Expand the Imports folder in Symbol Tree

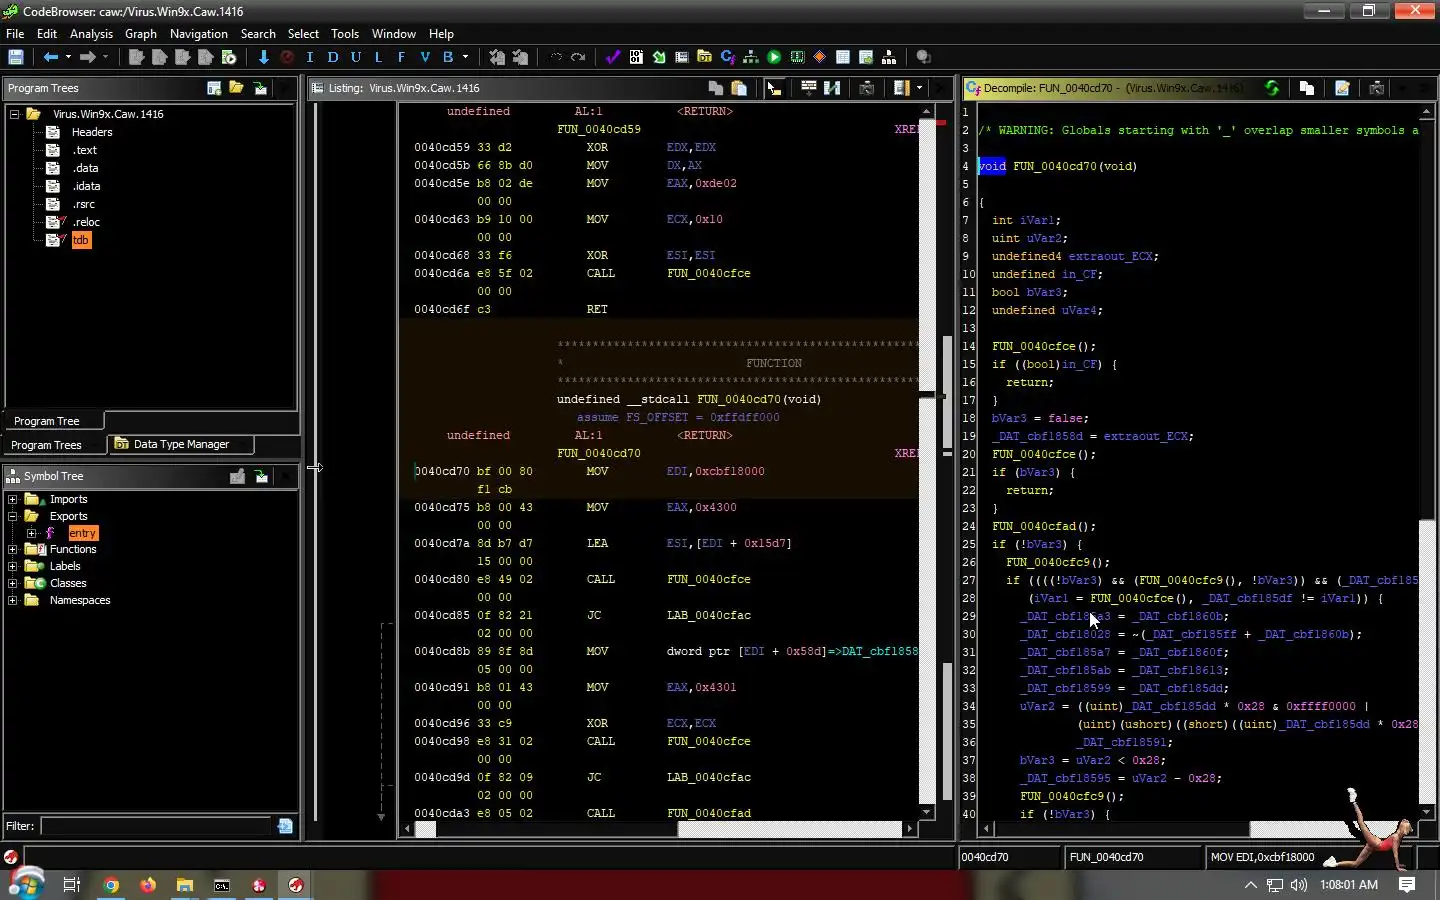pos(13,499)
